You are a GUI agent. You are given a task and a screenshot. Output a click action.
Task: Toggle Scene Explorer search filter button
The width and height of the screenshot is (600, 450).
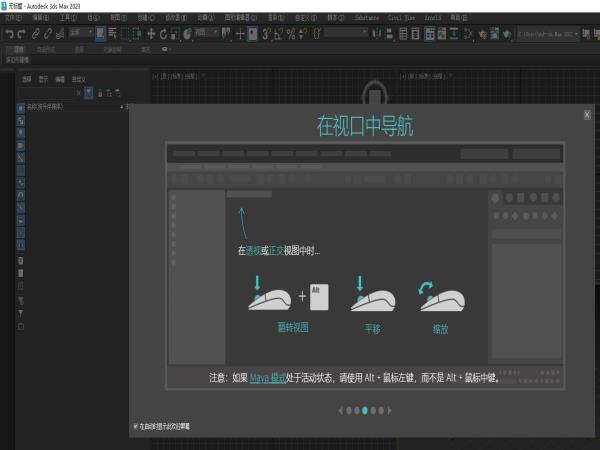pyautogui.click(x=88, y=93)
